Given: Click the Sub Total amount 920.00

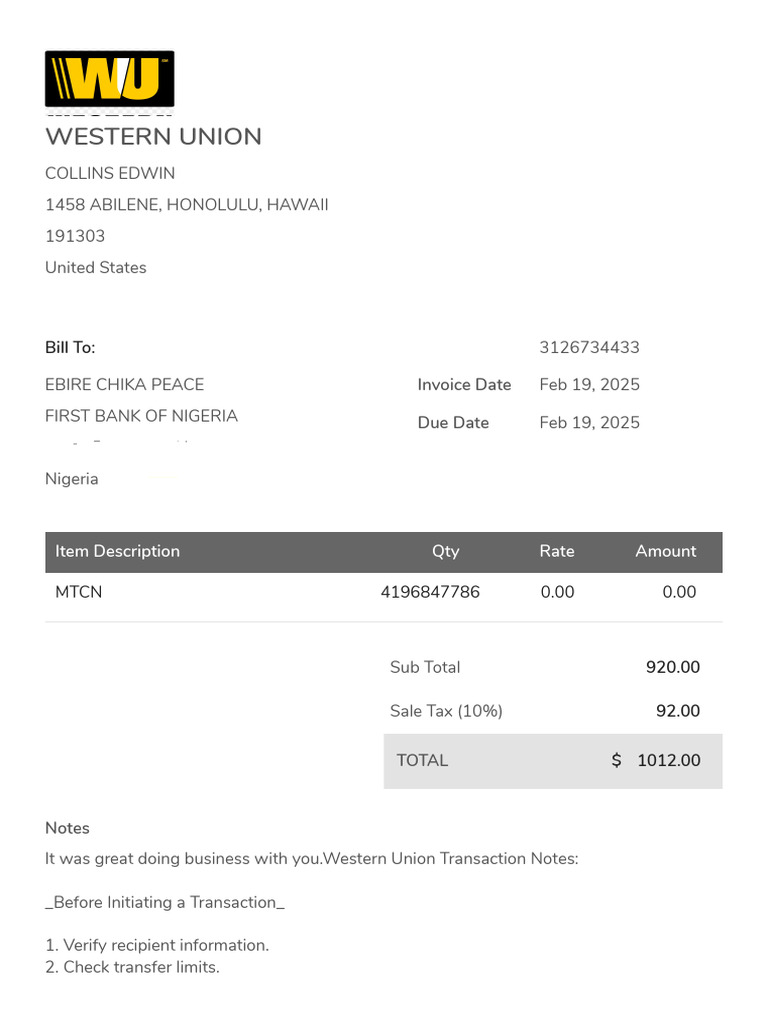Looking at the screenshot, I should tap(672, 667).
